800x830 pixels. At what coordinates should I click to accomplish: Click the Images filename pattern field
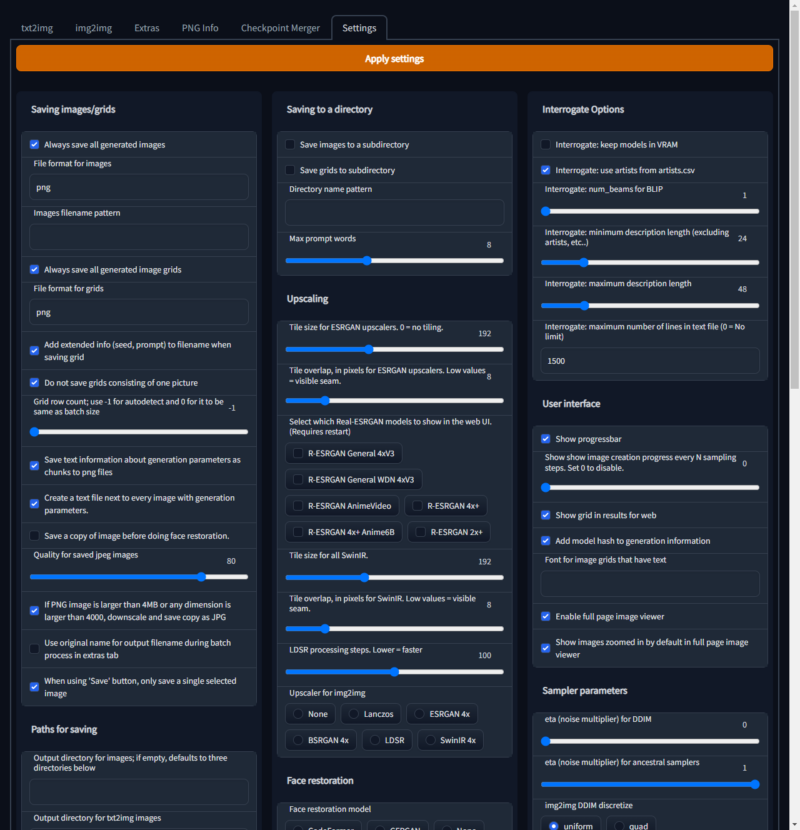pos(139,237)
